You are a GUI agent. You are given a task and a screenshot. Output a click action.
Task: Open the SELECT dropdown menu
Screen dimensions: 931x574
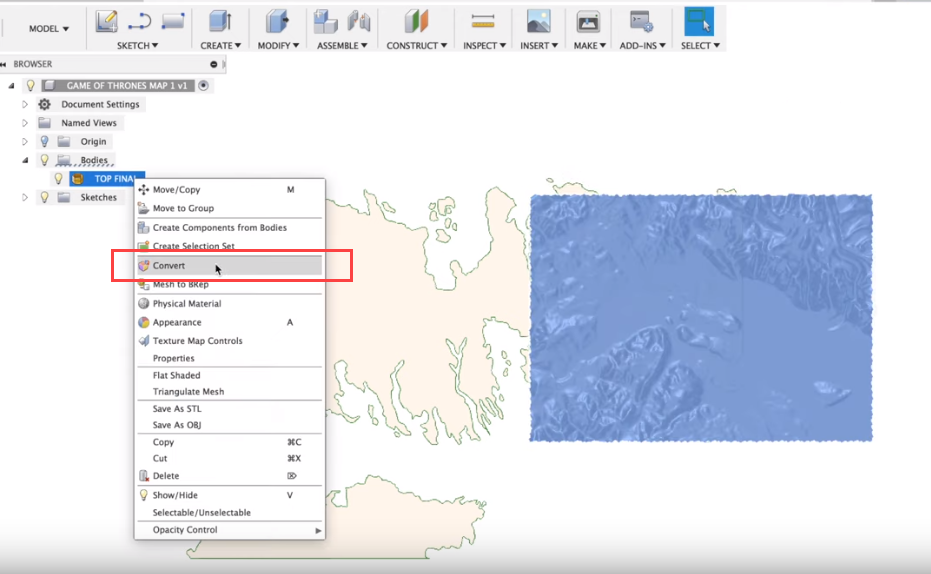(700, 46)
